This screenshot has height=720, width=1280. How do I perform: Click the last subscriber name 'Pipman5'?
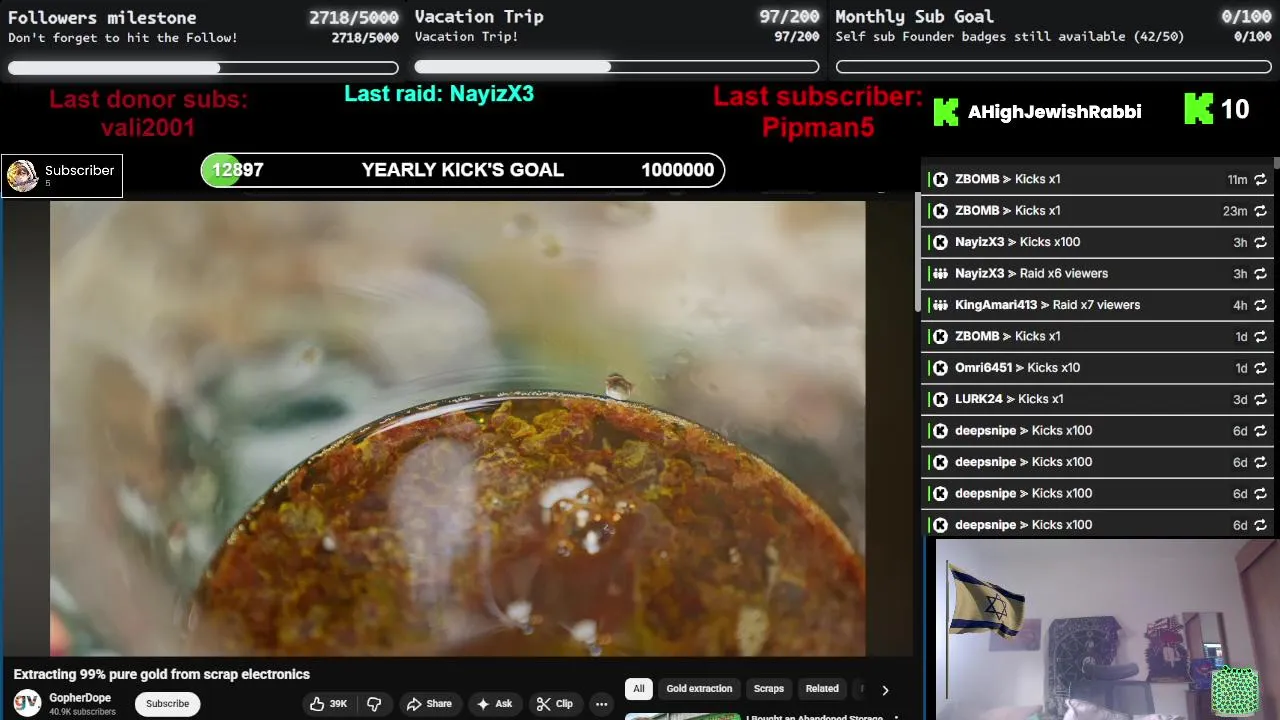(x=818, y=128)
